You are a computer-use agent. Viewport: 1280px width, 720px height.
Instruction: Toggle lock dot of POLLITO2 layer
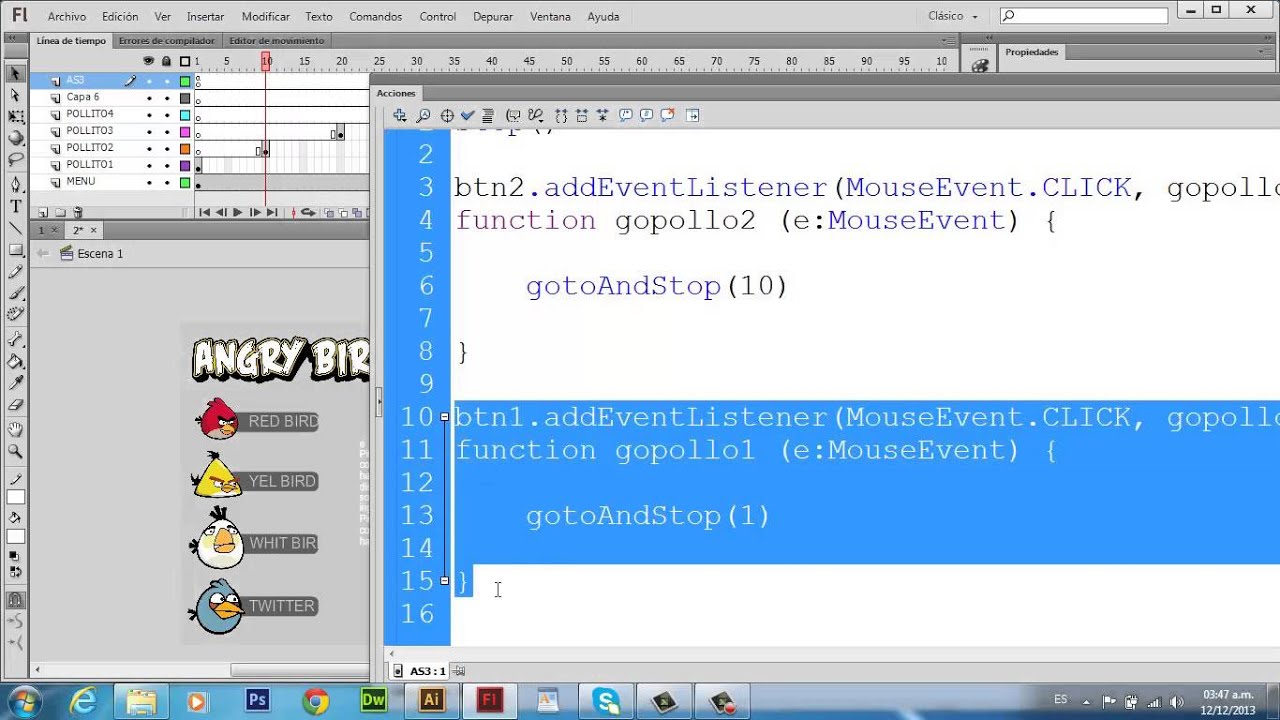pos(166,149)
